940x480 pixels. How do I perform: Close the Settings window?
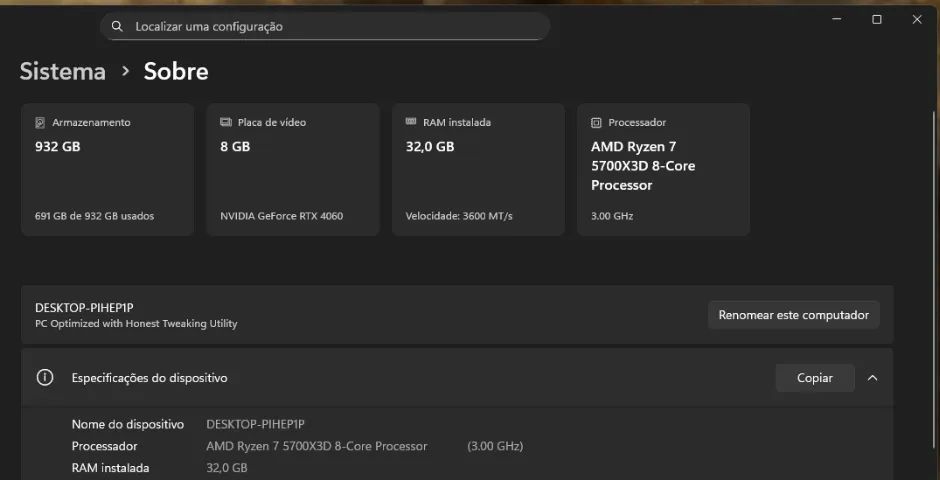point(917,19)
